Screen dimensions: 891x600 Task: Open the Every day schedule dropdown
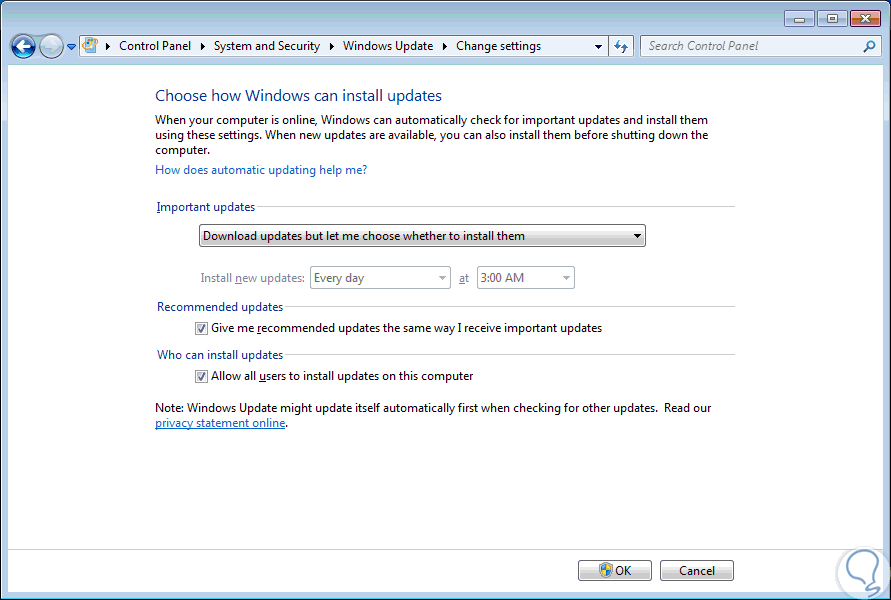pyautogui.click(x=380, y=278)
